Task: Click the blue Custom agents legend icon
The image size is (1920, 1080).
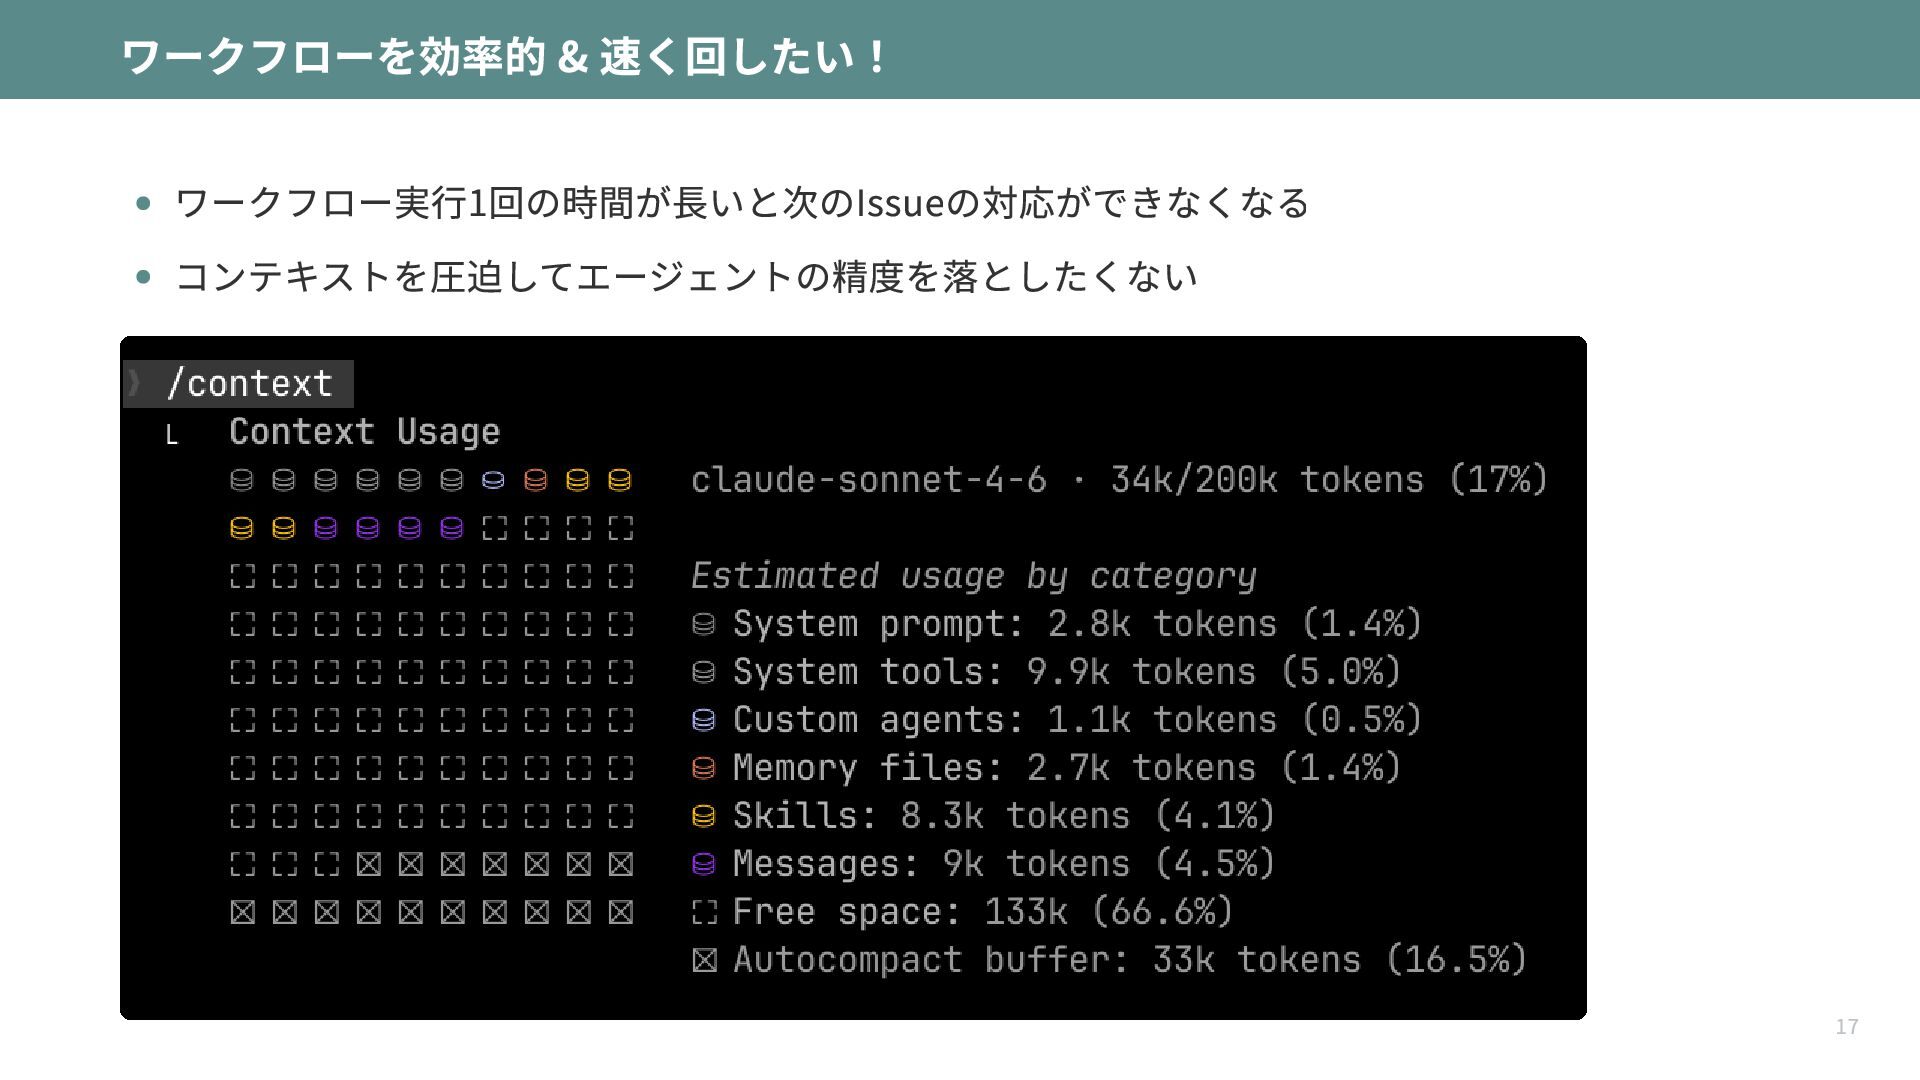Action: coord(704,720)
